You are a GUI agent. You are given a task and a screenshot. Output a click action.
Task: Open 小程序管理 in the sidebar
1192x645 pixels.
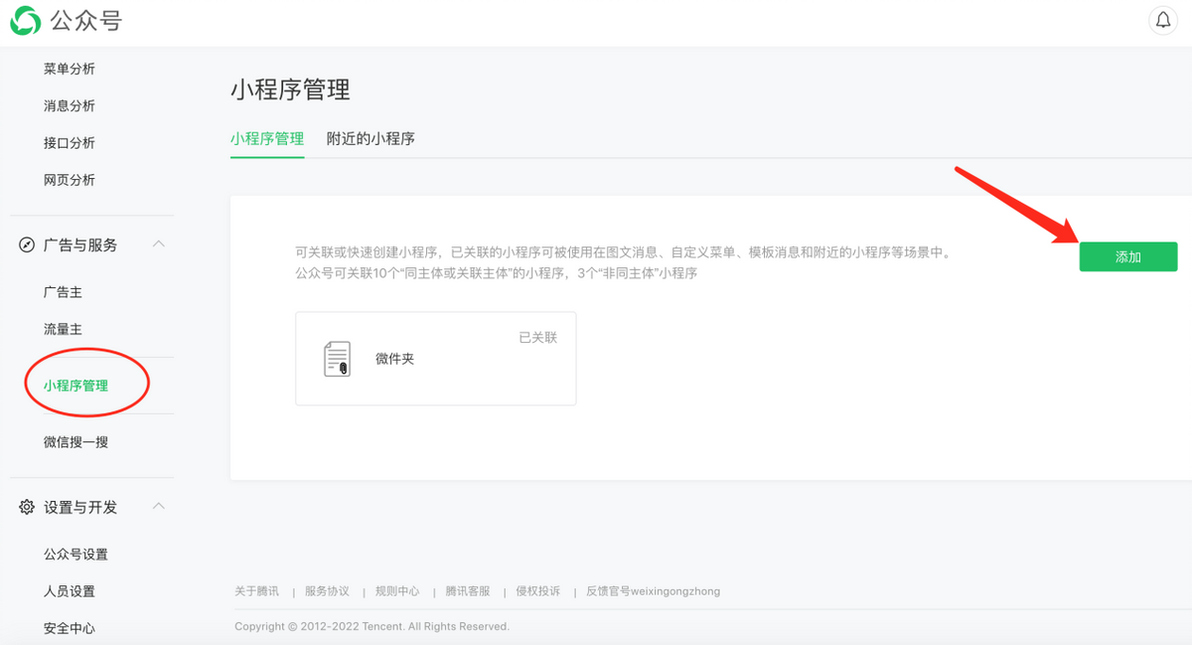click(75, 386)
